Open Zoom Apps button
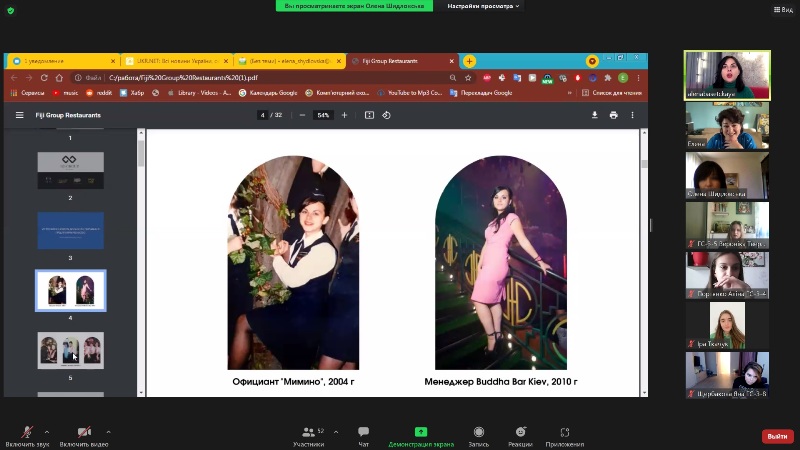This screenshot has height=450, width=800. tap(564, 437)
